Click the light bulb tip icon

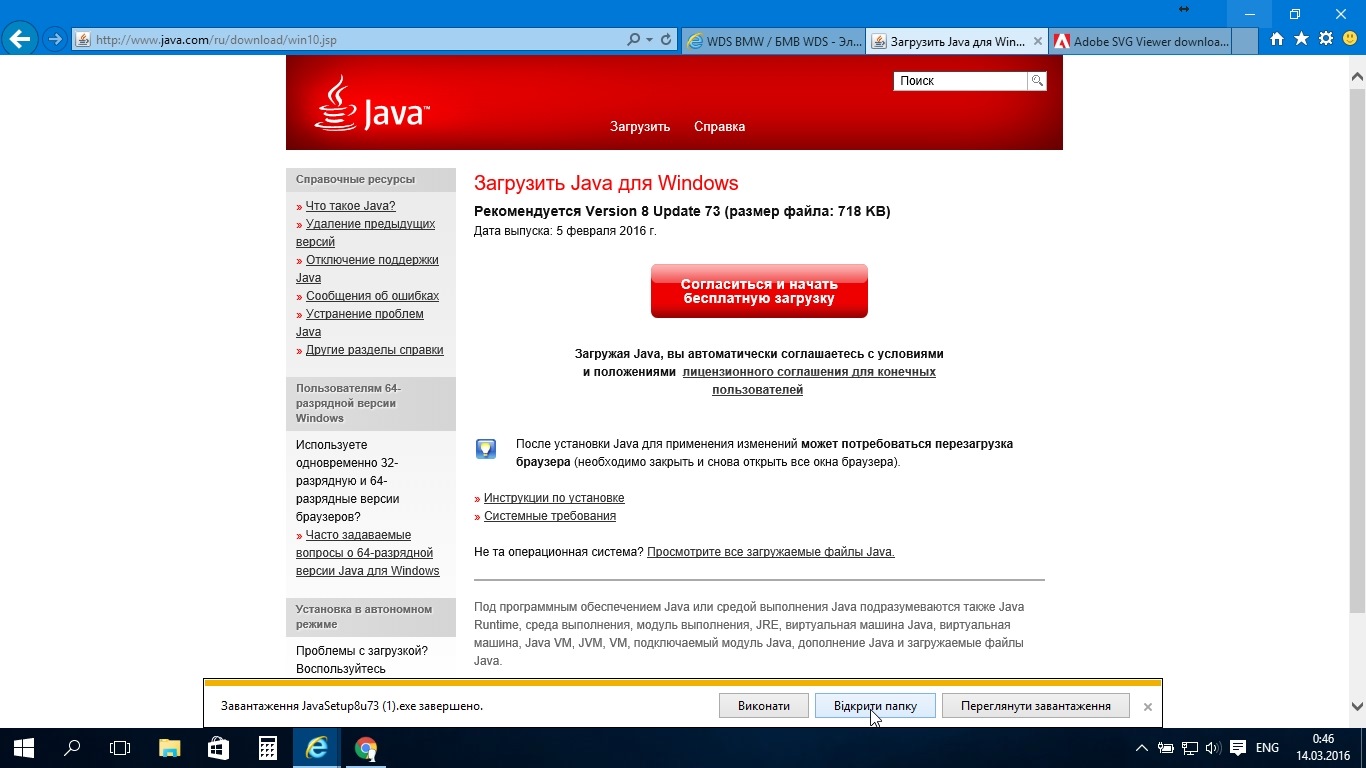486,448
